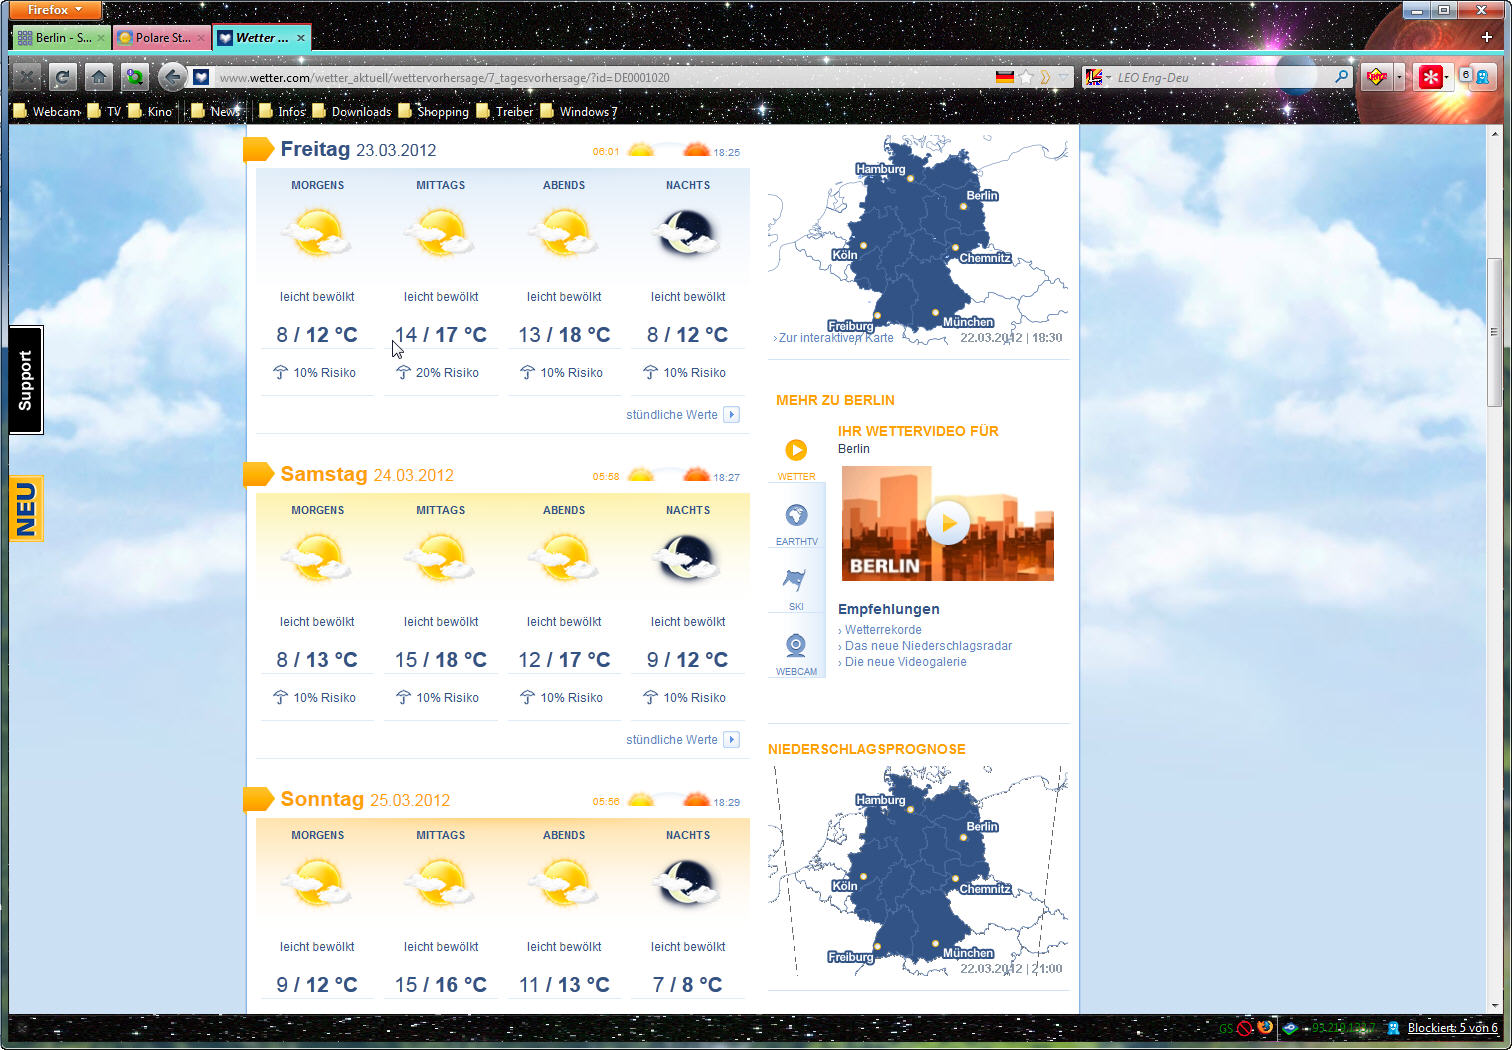Open the Webcam icon in the sidebar
This screenshot has height=1050, width=1512.
coord(796,646)
